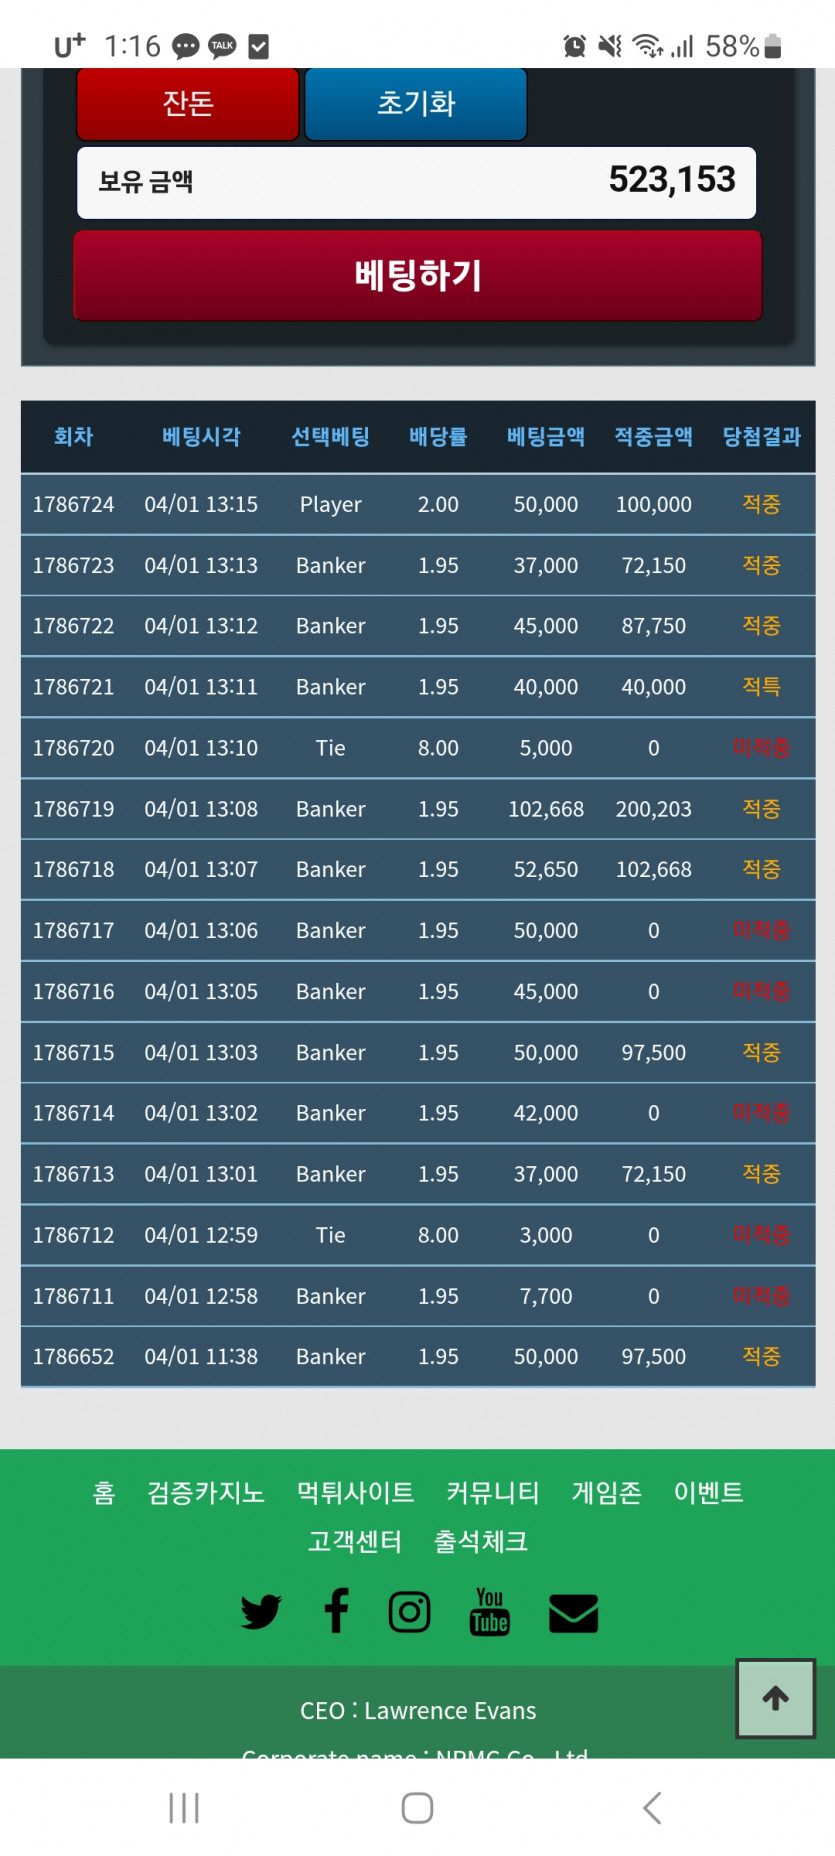835x1856 pixels.
Task: Open the recent apps navigation icon
Action: (x=184, y=1808)
